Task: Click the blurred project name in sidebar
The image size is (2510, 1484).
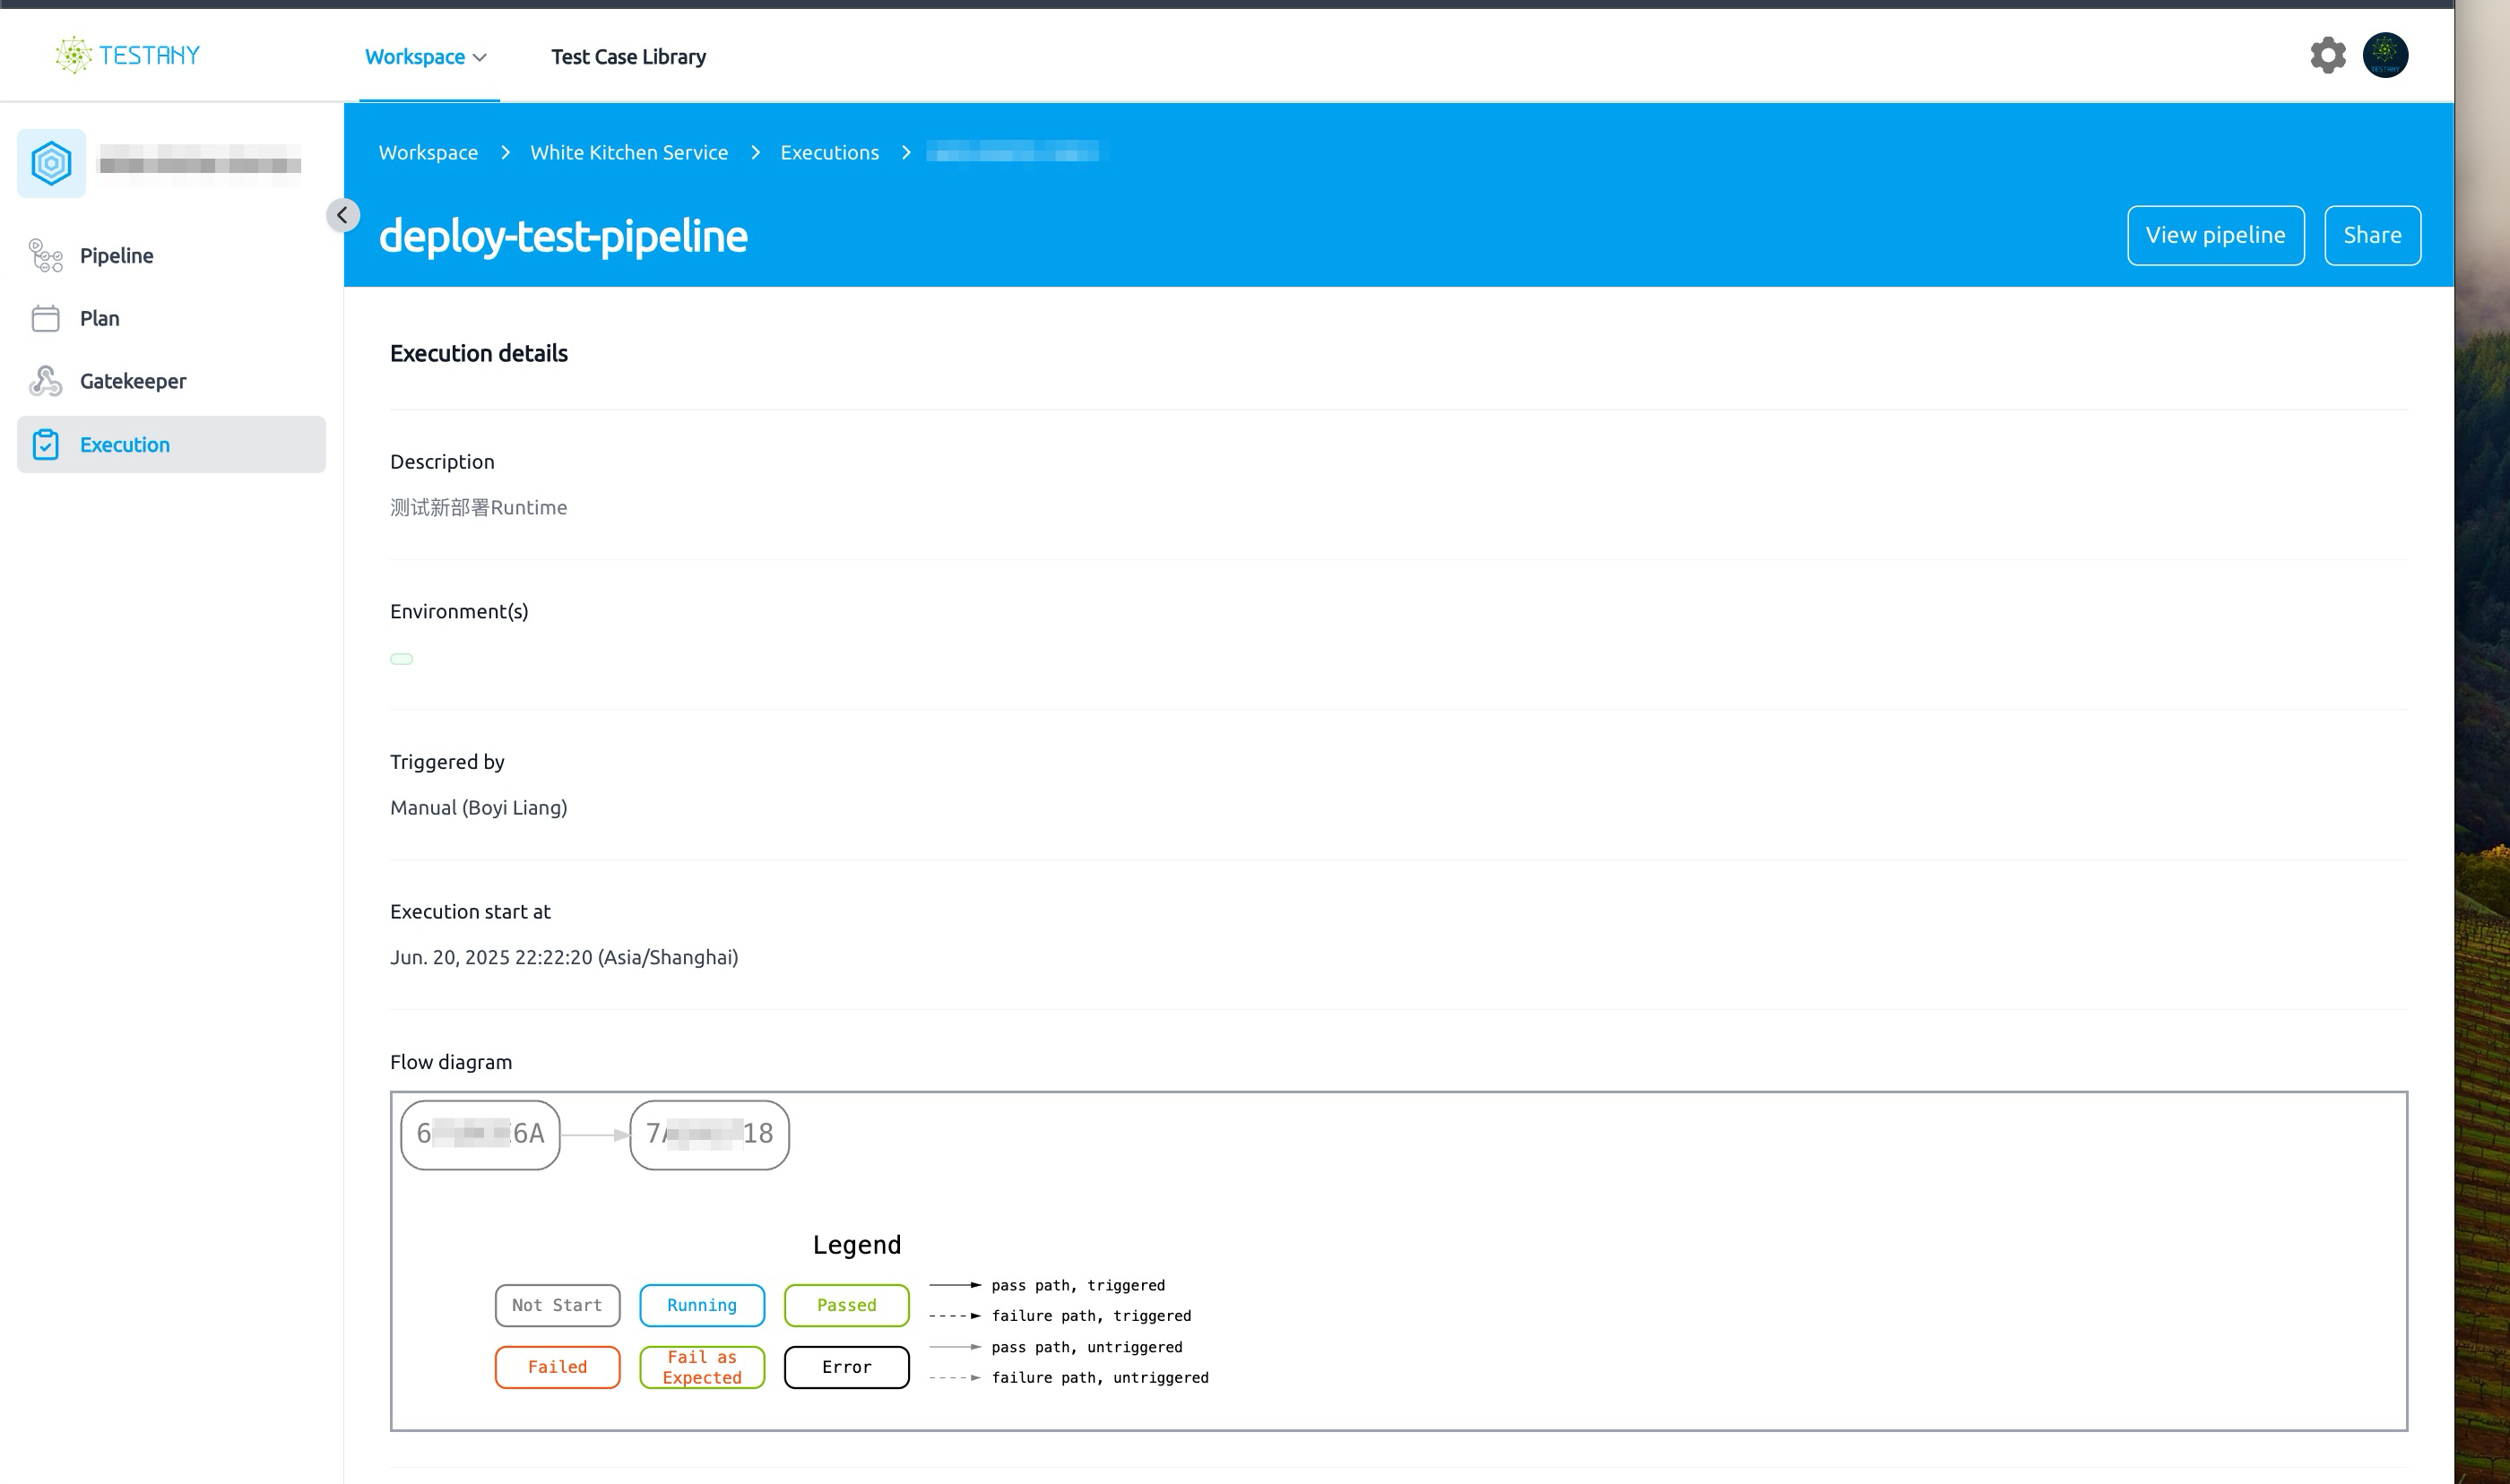Action: click(x=200, y=163)
